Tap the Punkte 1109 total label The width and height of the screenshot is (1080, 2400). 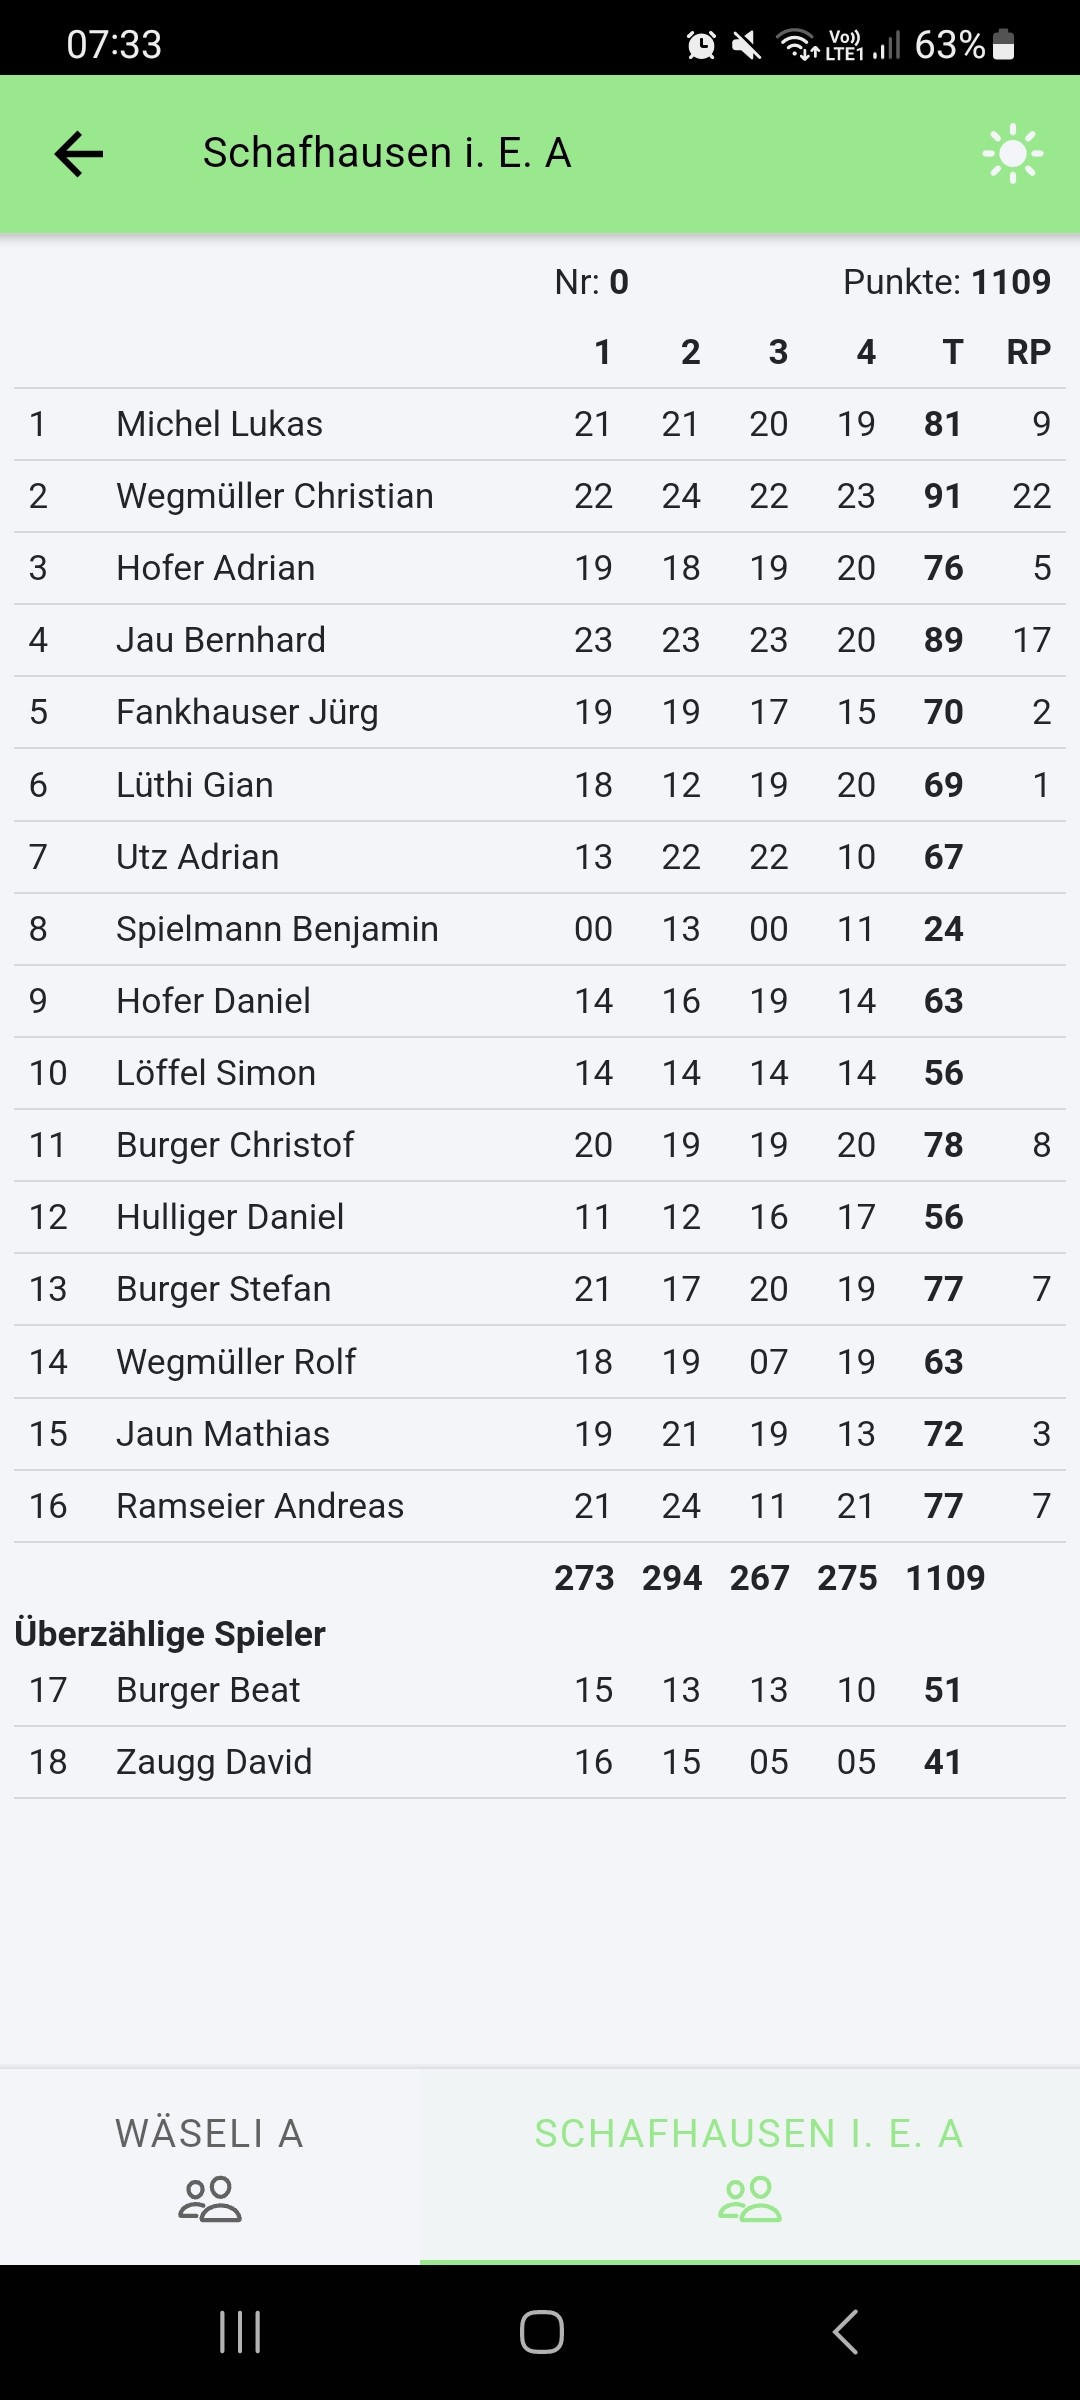pos(946,282)
